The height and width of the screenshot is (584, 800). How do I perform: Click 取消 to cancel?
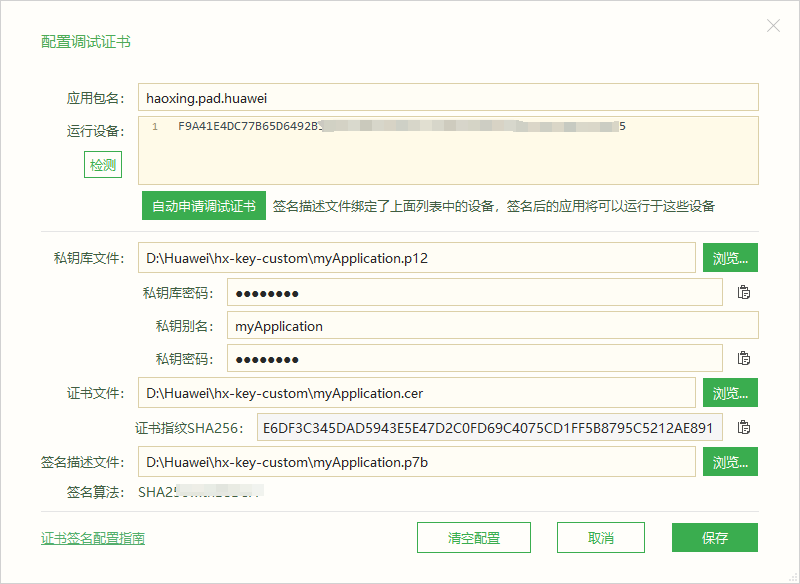coord(601,537)
